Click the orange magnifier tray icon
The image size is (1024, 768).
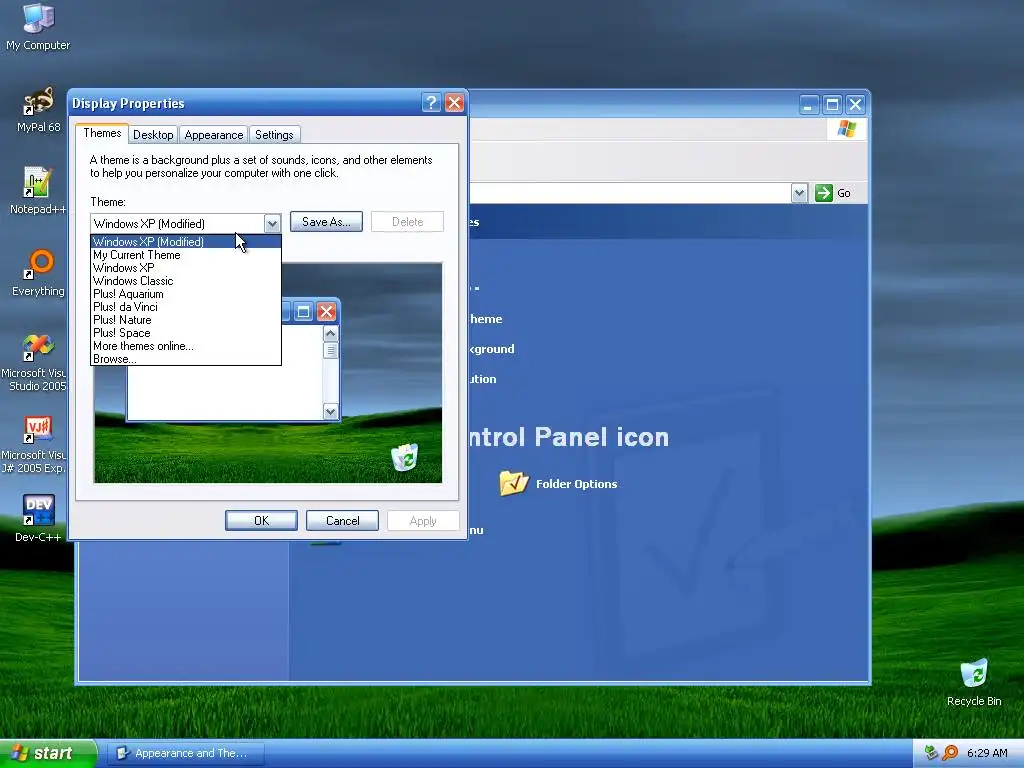point(950,753)
